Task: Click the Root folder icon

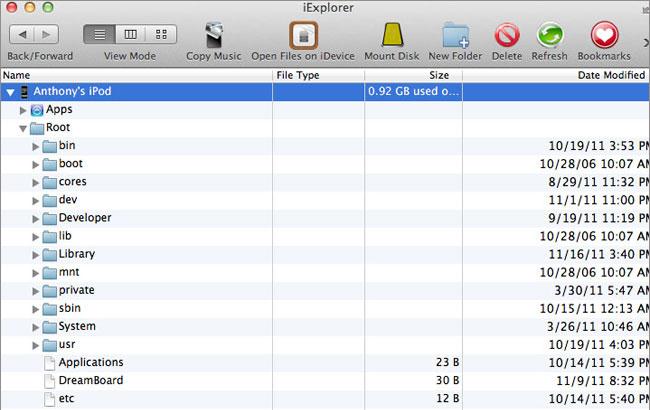Action: (x=37, y=128)
